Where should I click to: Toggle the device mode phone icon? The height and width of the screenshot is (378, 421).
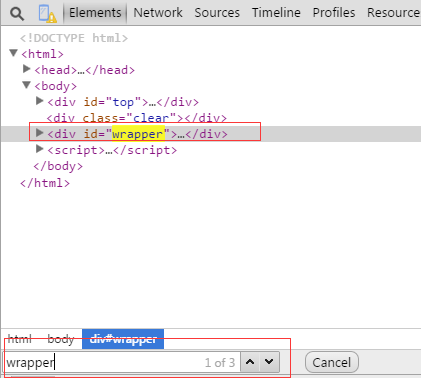pyautogui.click(x=47, y=14)
